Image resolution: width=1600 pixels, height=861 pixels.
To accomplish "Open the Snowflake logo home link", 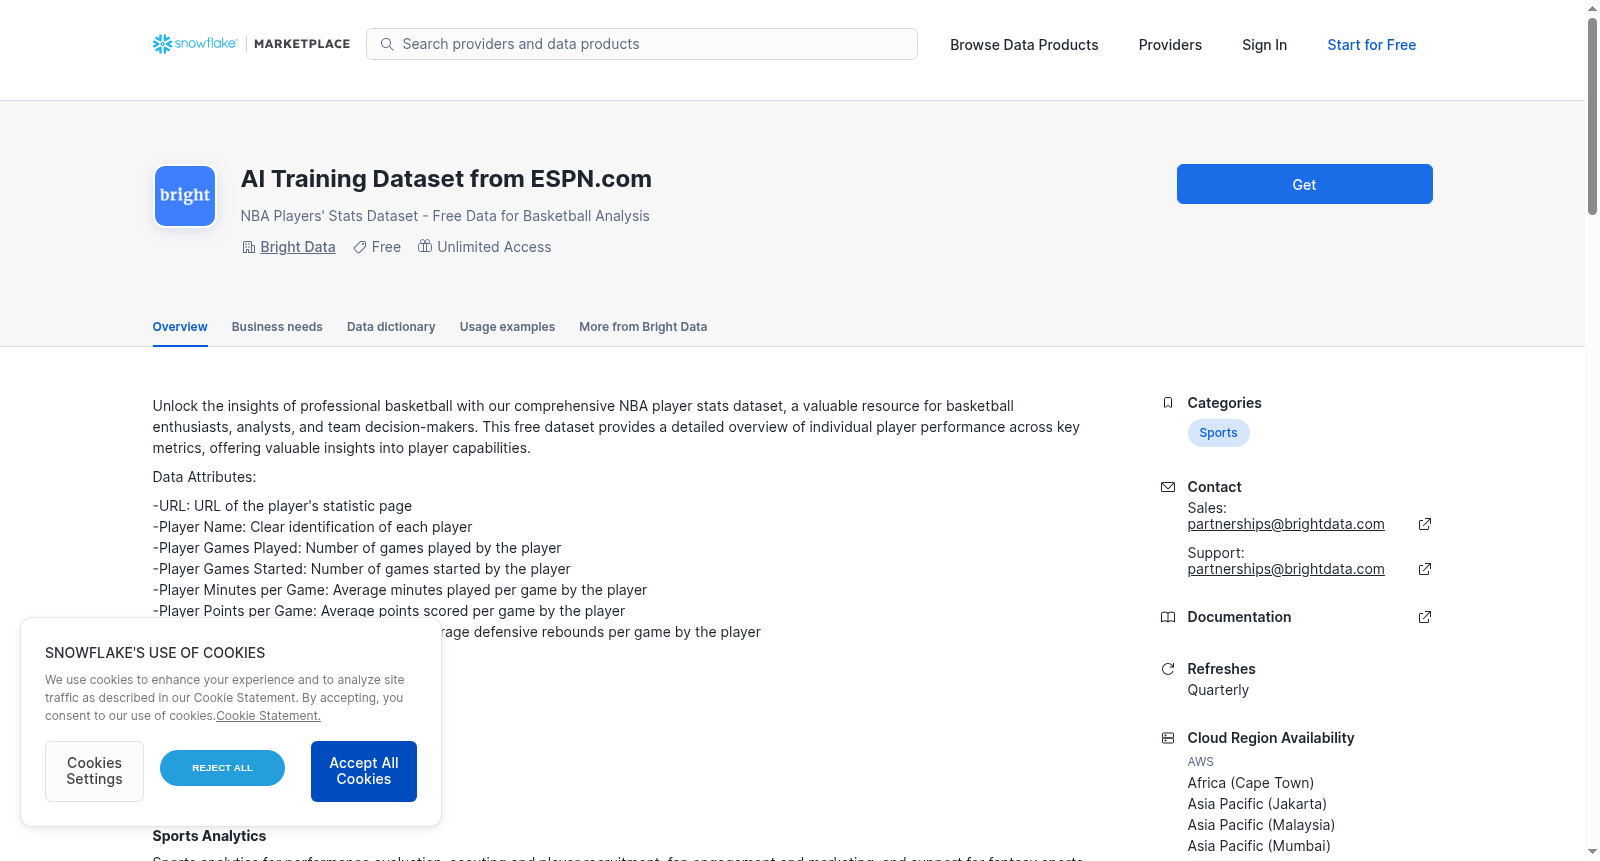I will pos(195,44).
